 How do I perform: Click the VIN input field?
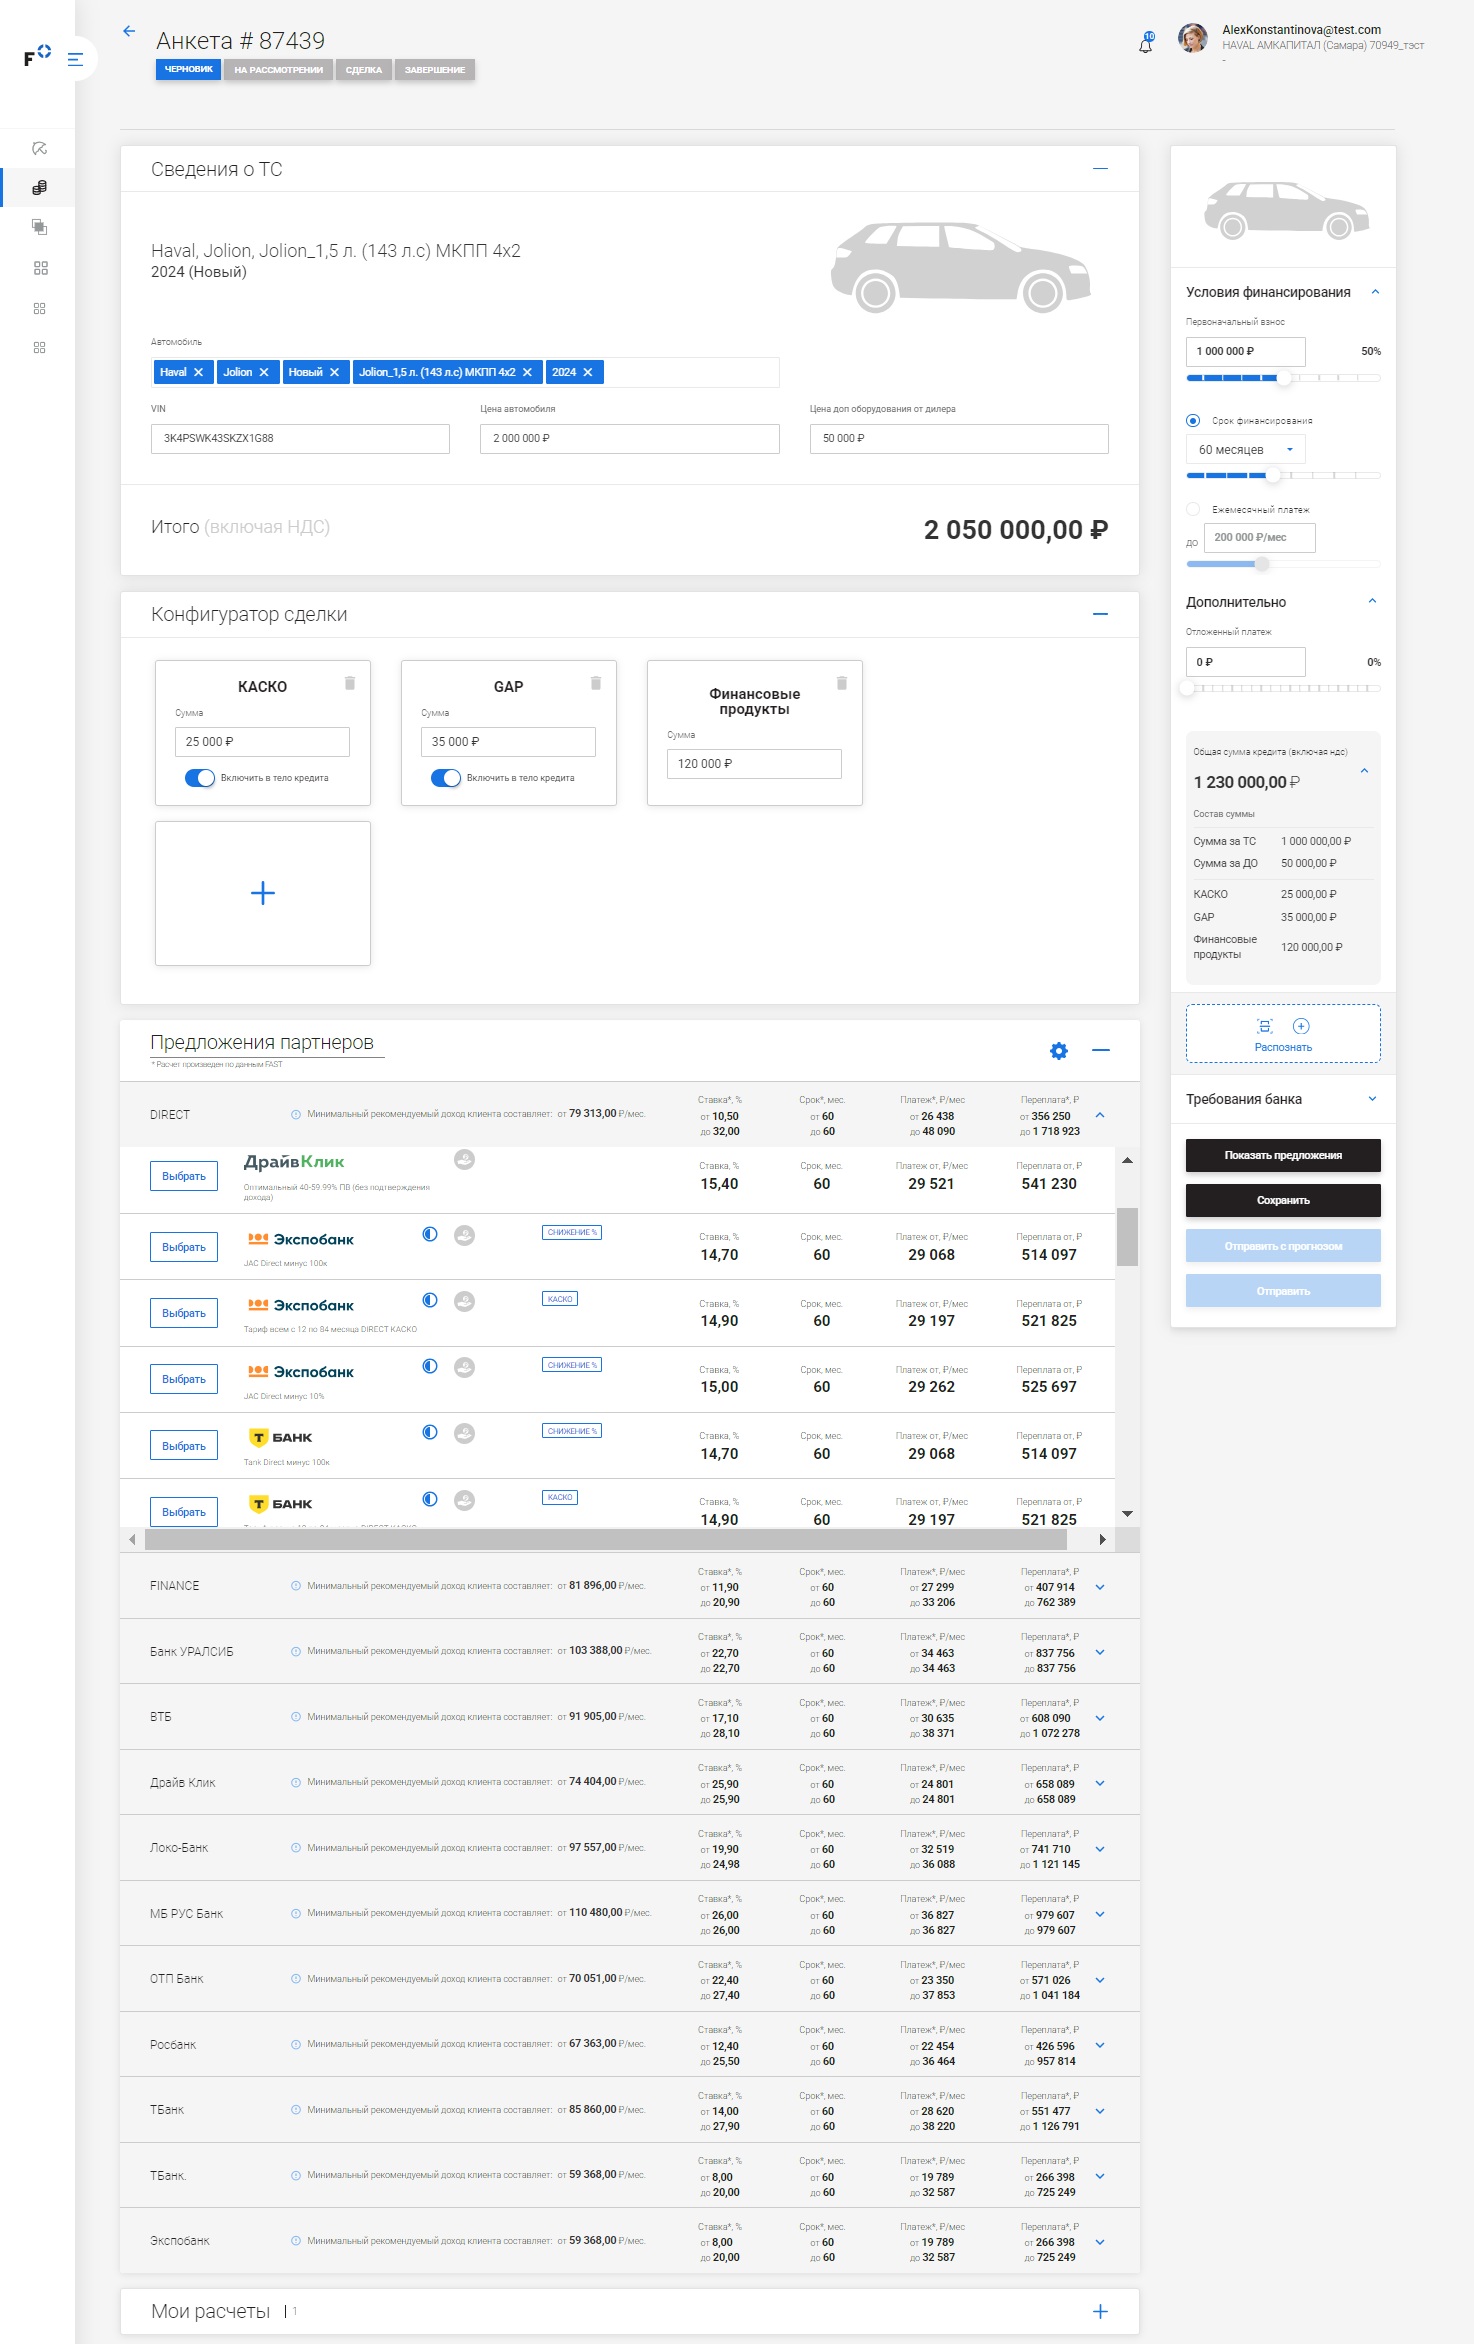300,438
